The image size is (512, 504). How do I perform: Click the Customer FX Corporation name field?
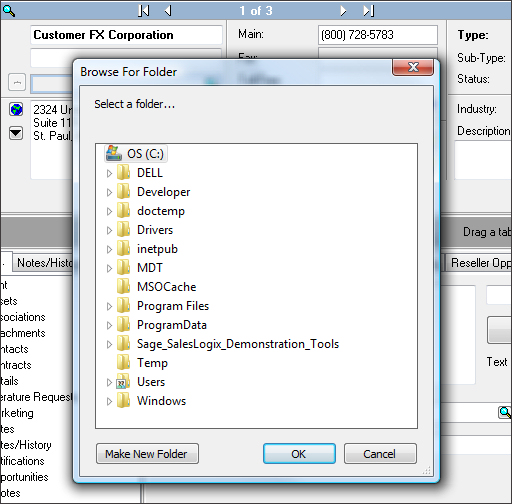point(126,35)
